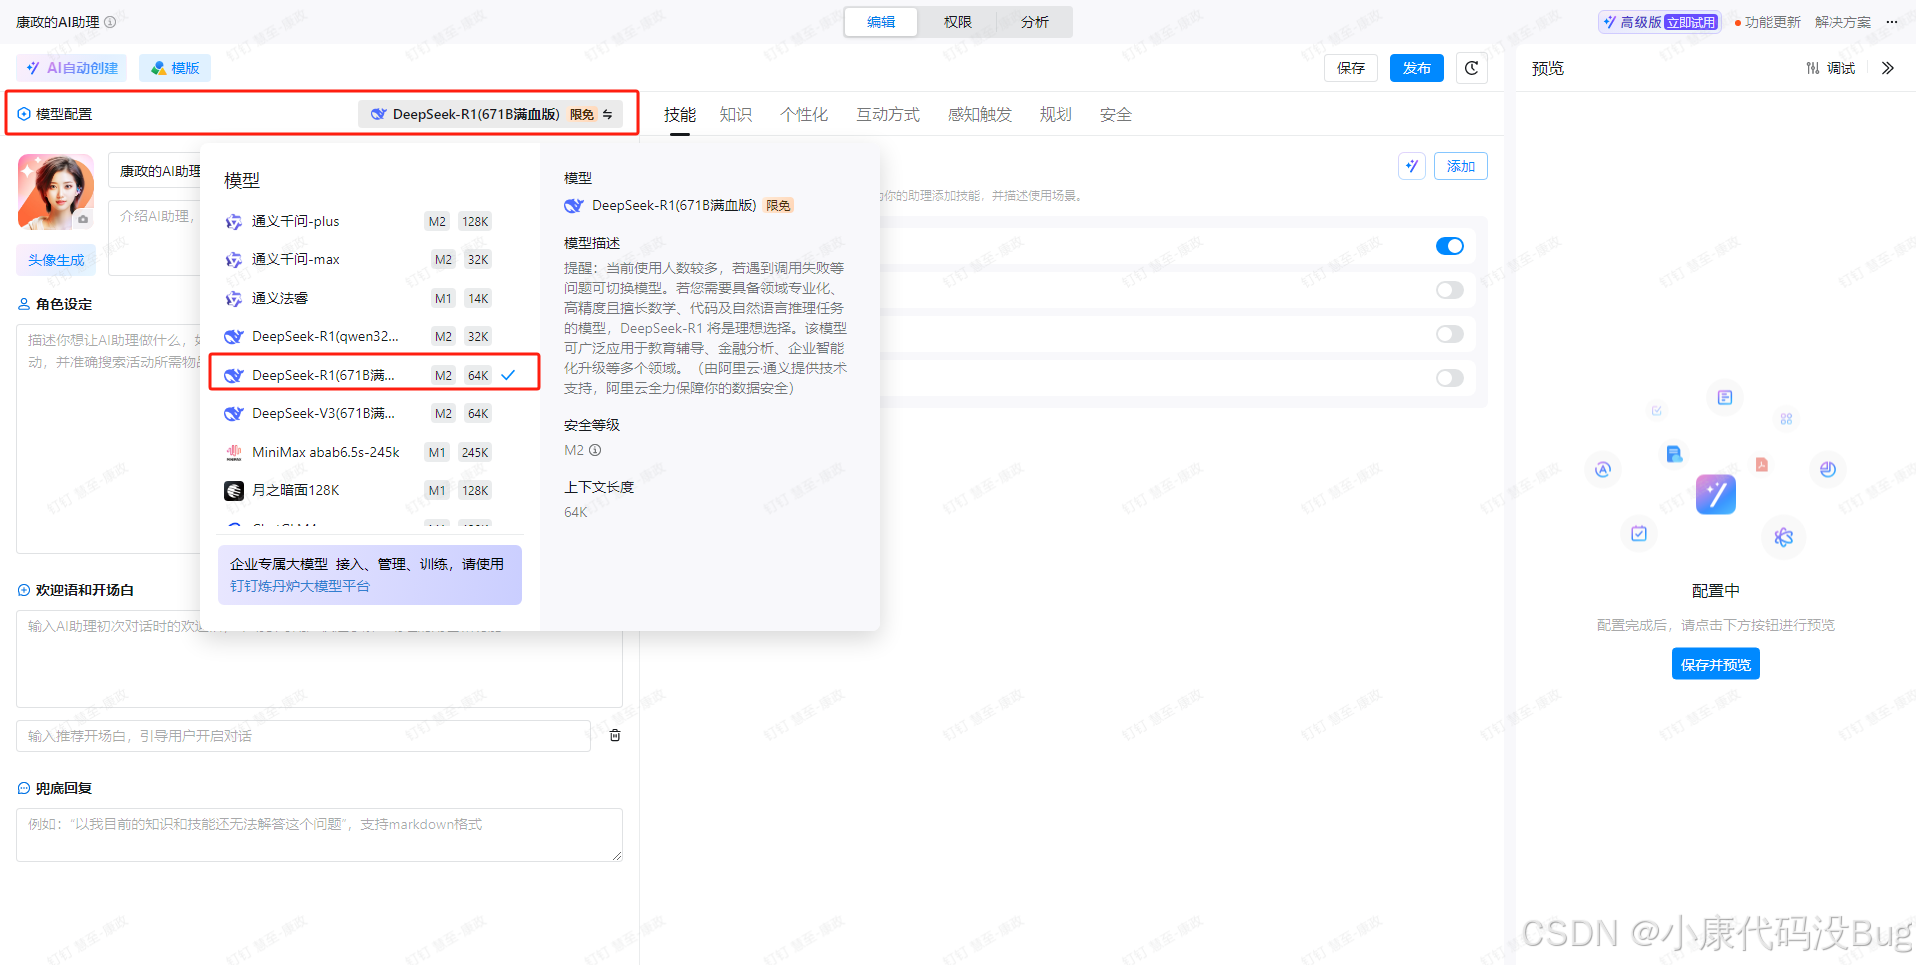The image size is (1916, 965).
Task: Turn off the enabled first skill toggle
Action: (x=1449, y=246)
